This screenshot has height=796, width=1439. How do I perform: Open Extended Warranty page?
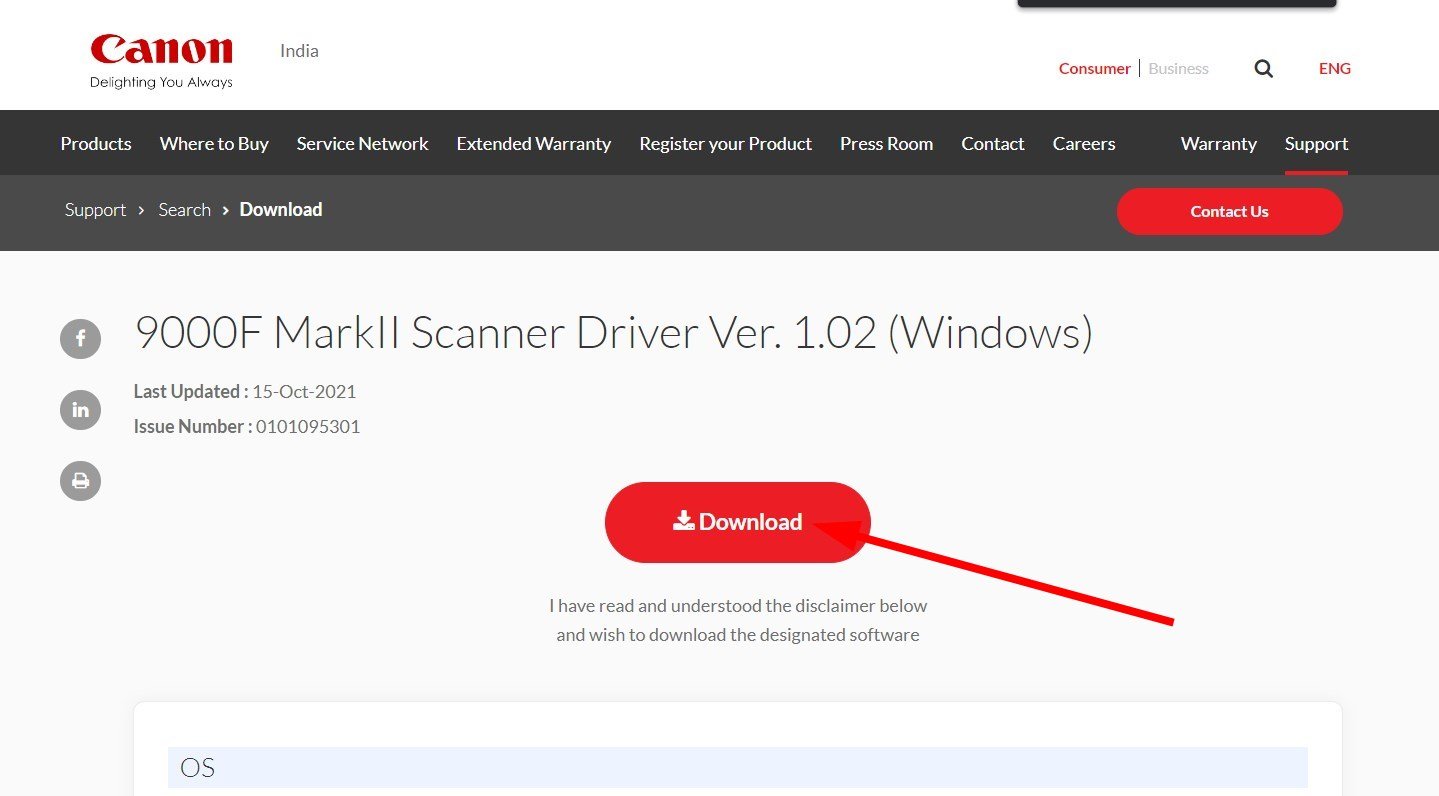pos(534,144)
